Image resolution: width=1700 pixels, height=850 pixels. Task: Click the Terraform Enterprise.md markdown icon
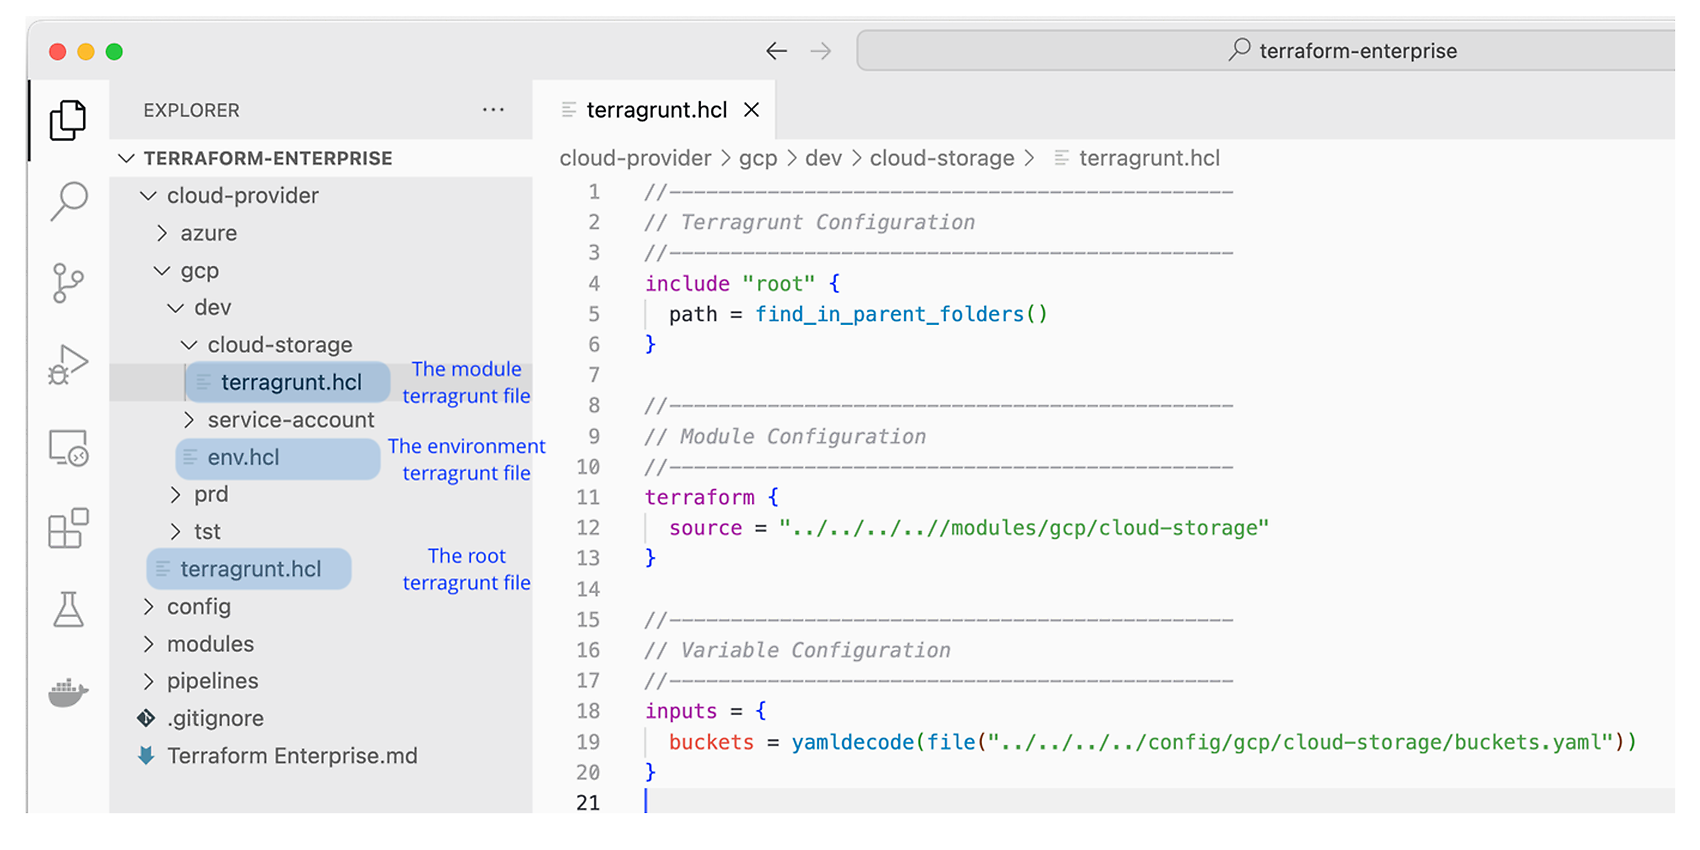[146, 756]
